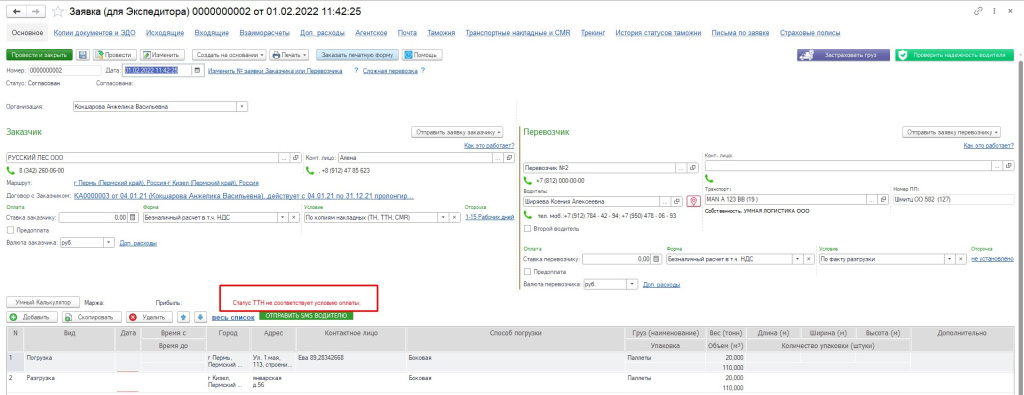Save the document via floppy disk icon
This screenshot has height=395, width=1024.
pos(84,55)
